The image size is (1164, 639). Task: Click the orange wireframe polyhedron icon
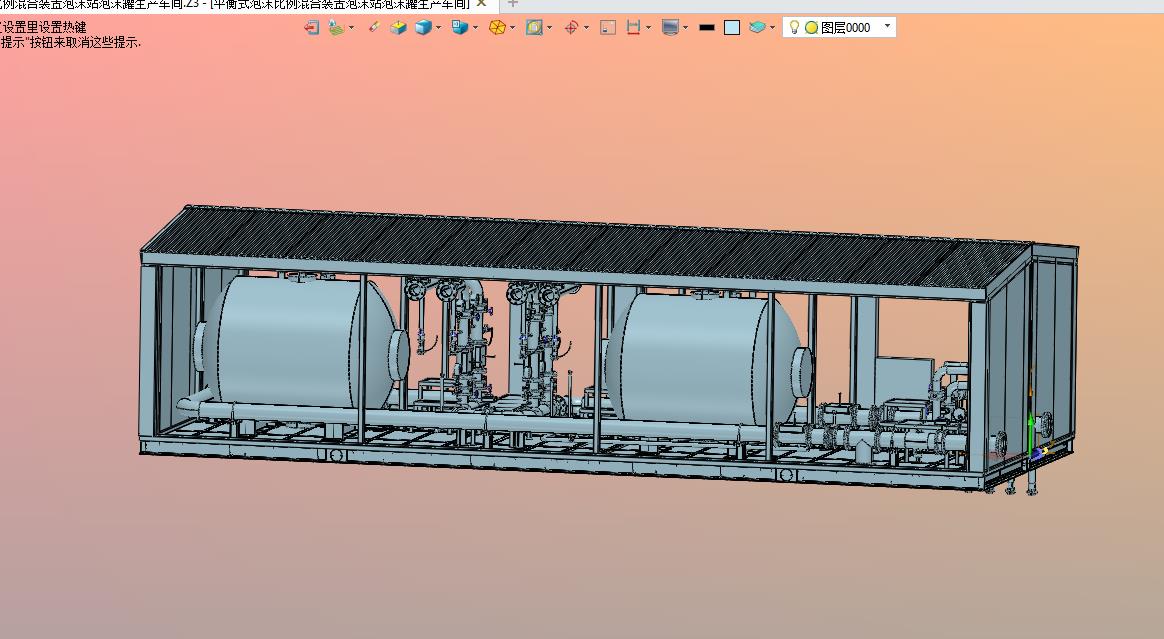pos(497,27)
